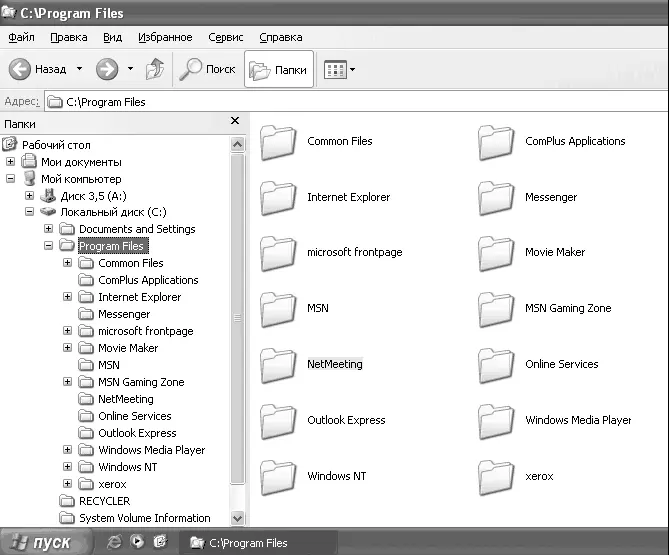
Task: Click the Forward arrow icon
Action: (107, 69)
